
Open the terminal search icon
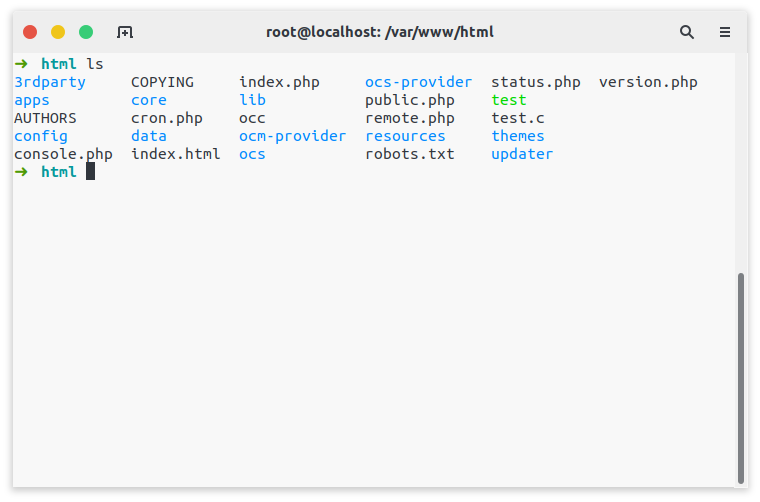point(686,32)
